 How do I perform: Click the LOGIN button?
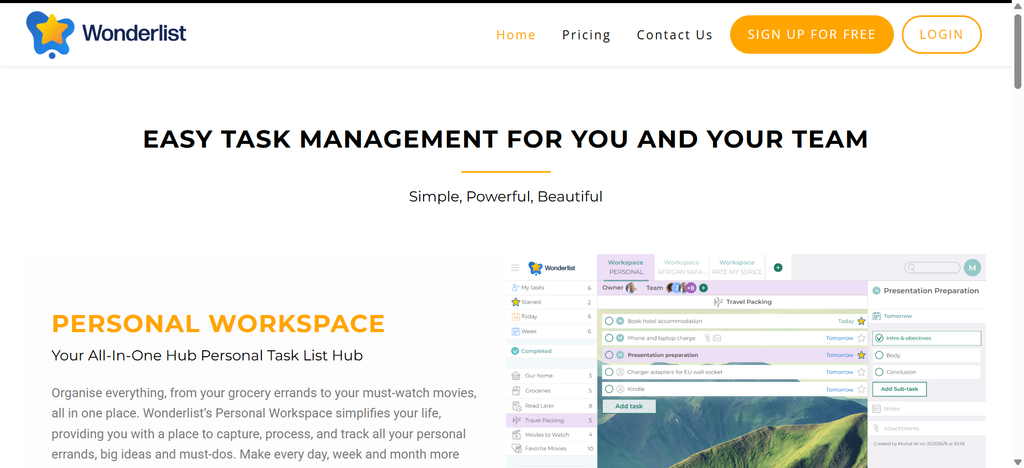(942, 35)
